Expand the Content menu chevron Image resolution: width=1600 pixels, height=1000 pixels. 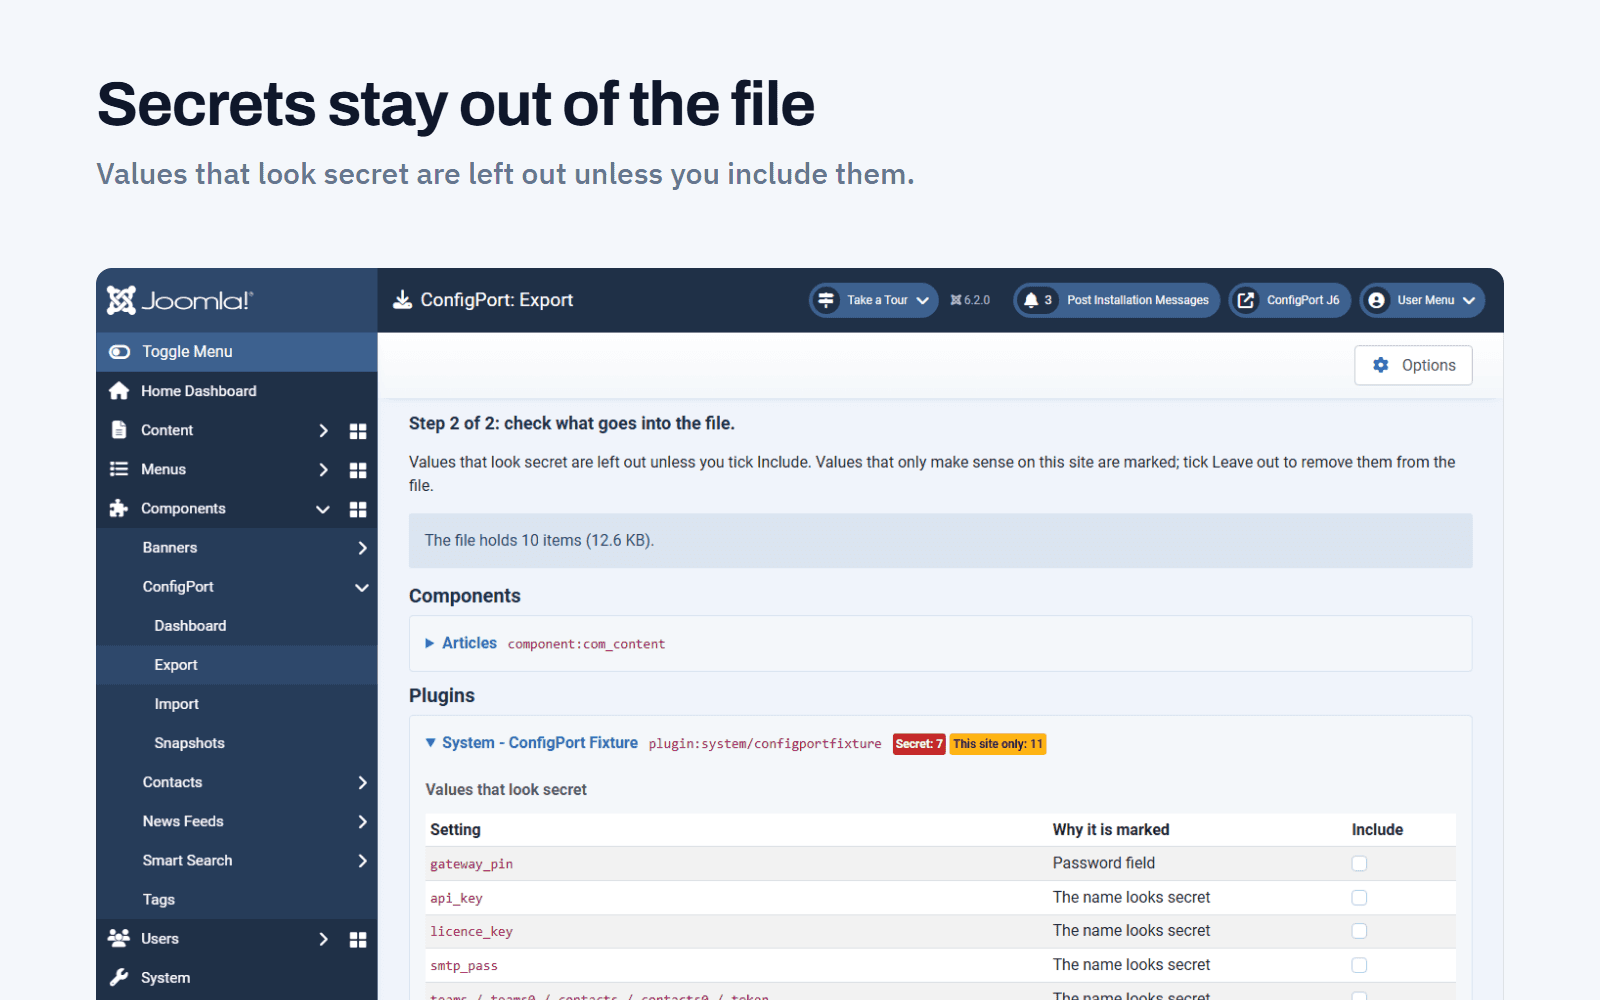pos(323,430)
